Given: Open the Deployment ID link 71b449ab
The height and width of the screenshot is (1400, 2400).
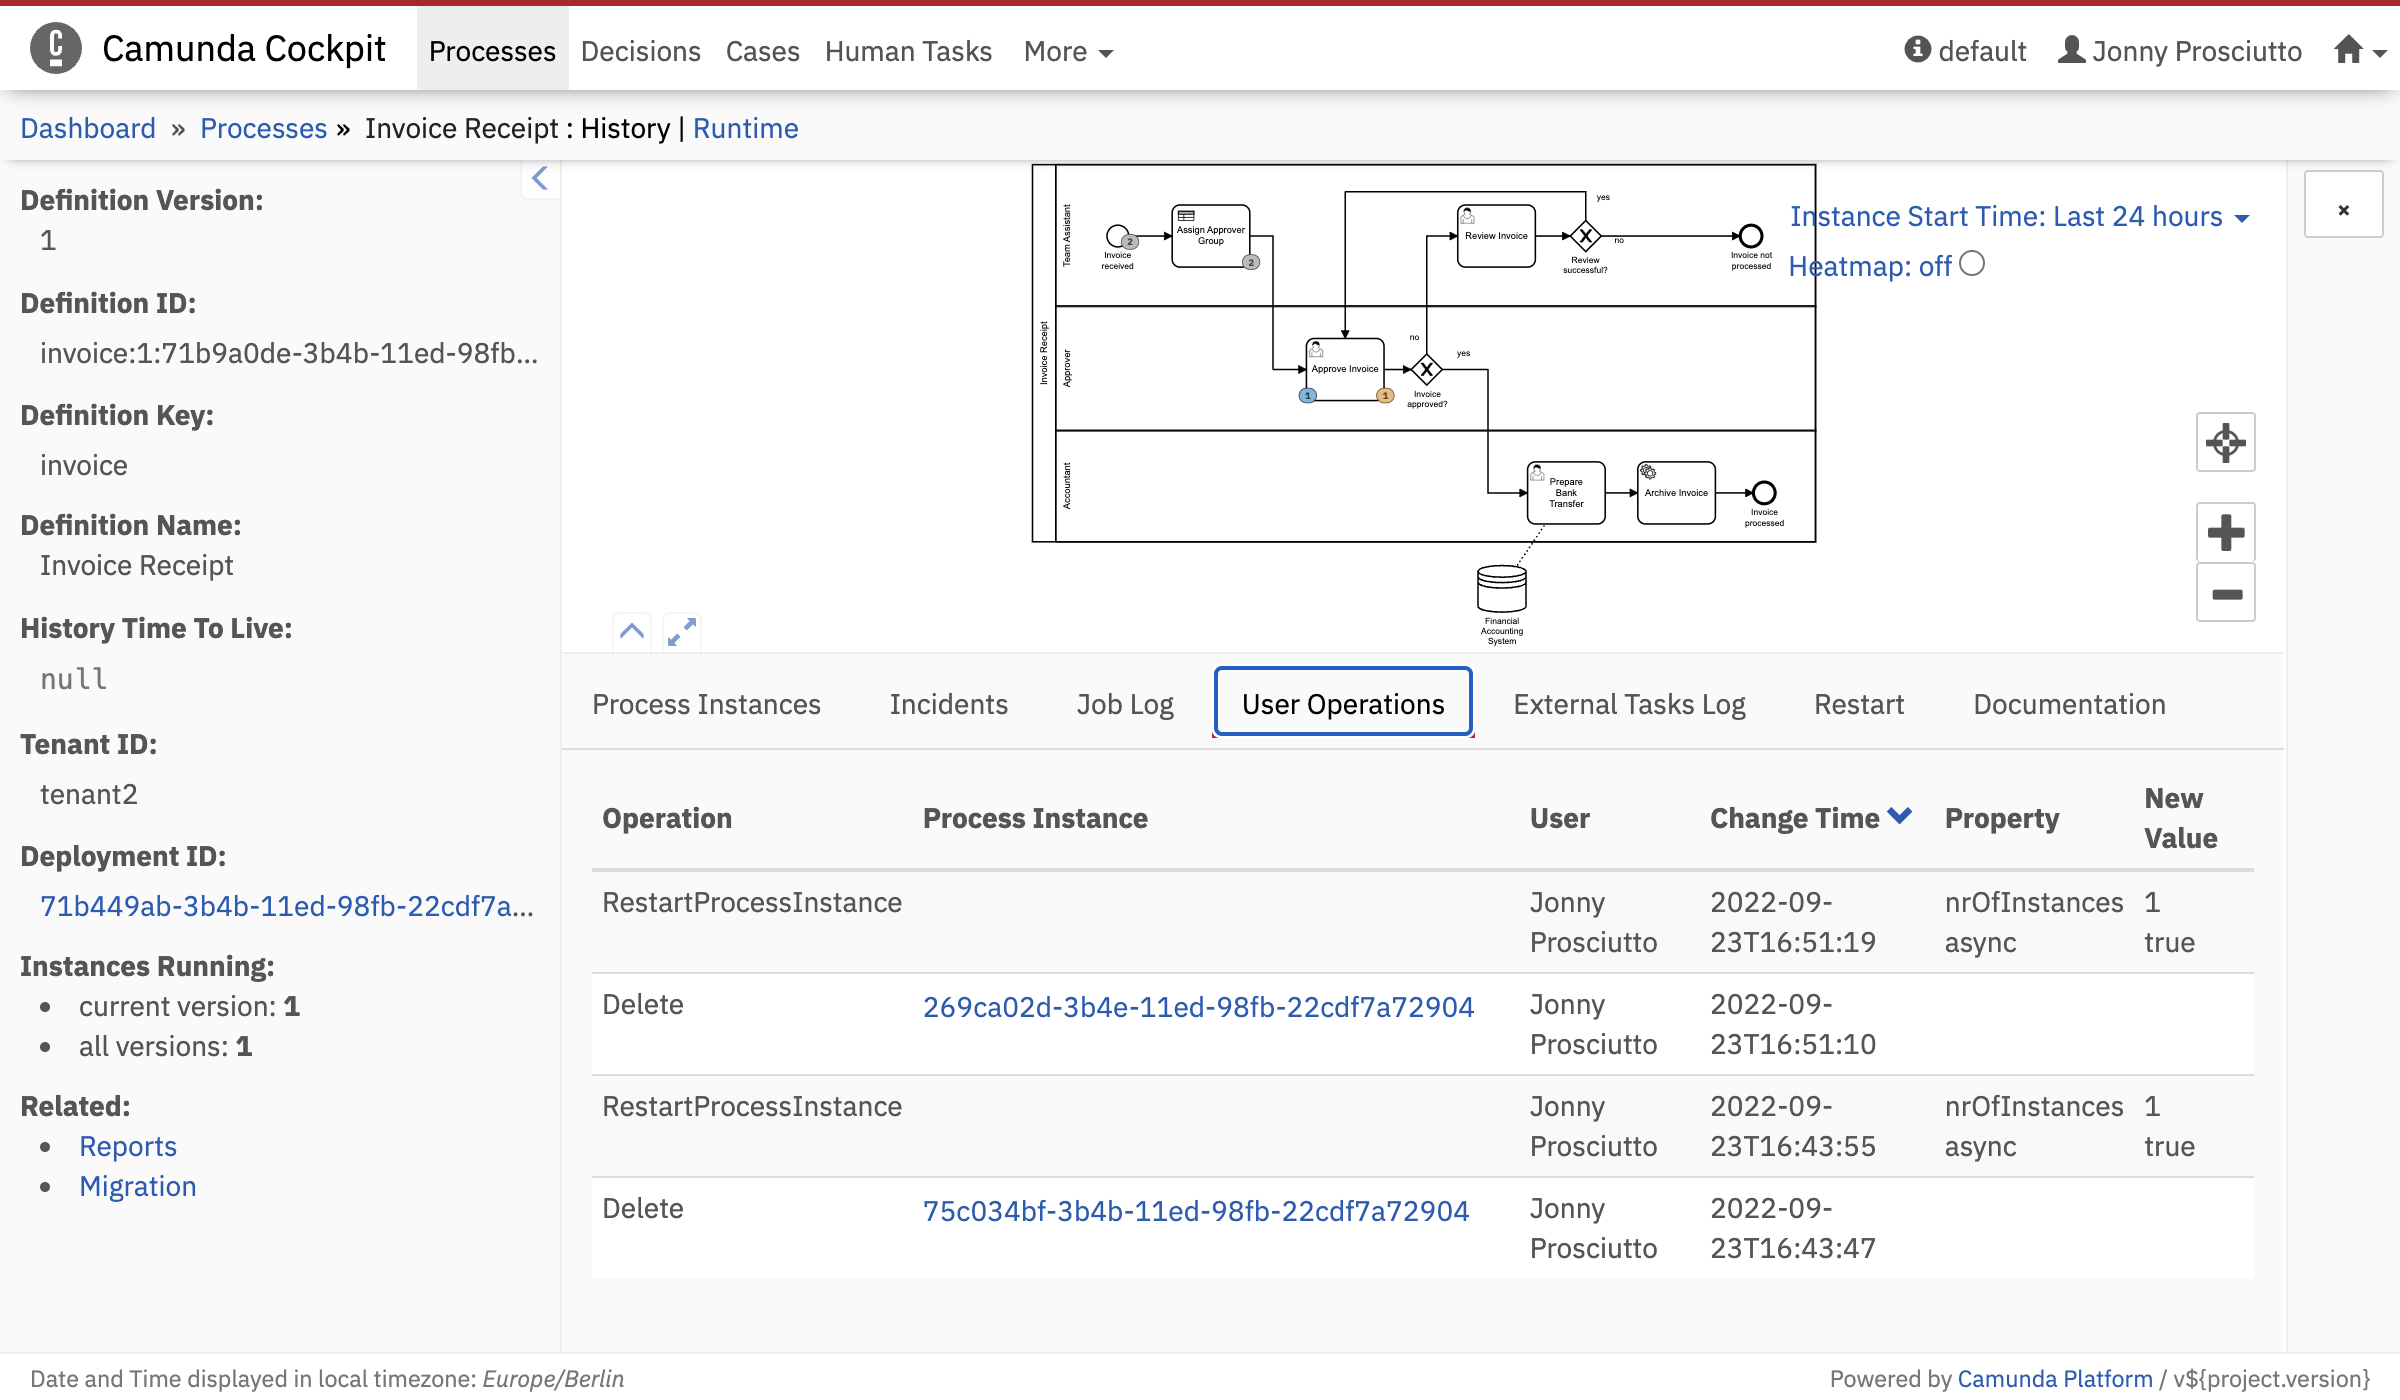Looking at the screenshot, I should [x=287, y=906].
